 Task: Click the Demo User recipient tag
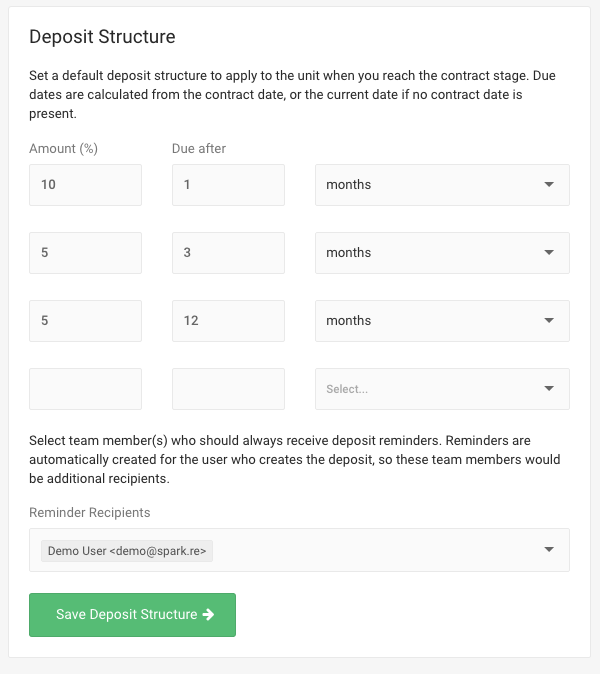pyautogui.click(x=127, y=550)
